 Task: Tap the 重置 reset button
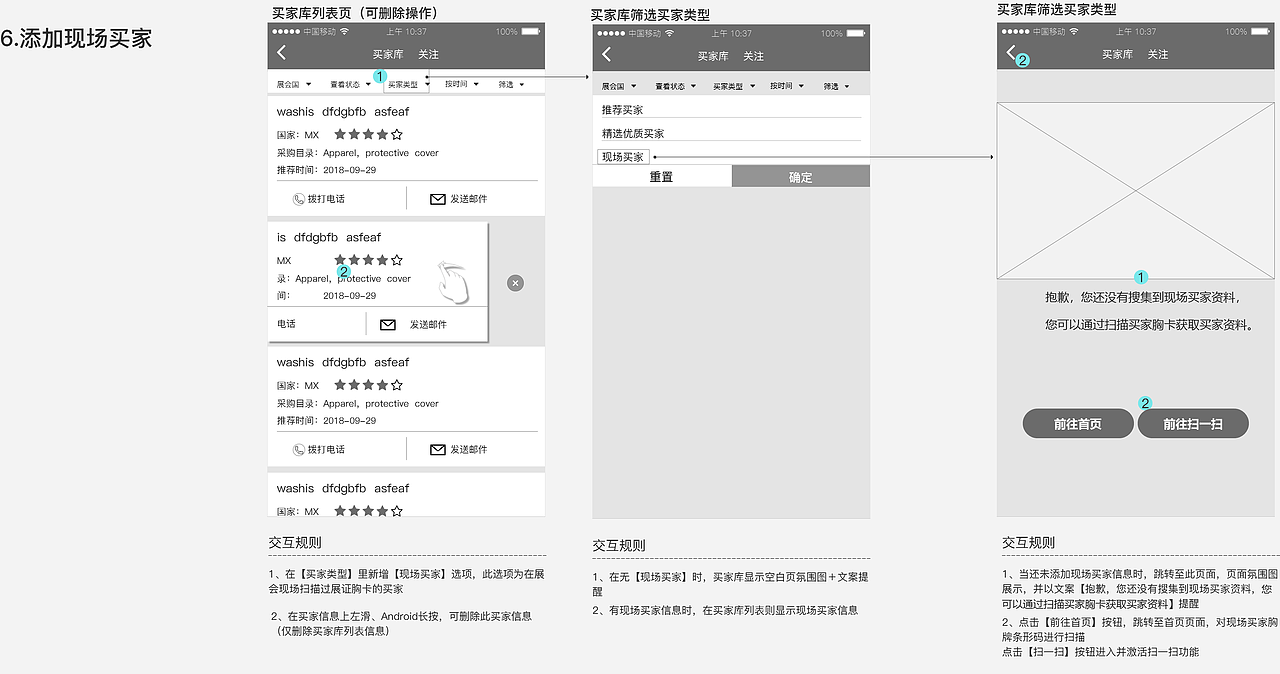(x=662, y=177)
